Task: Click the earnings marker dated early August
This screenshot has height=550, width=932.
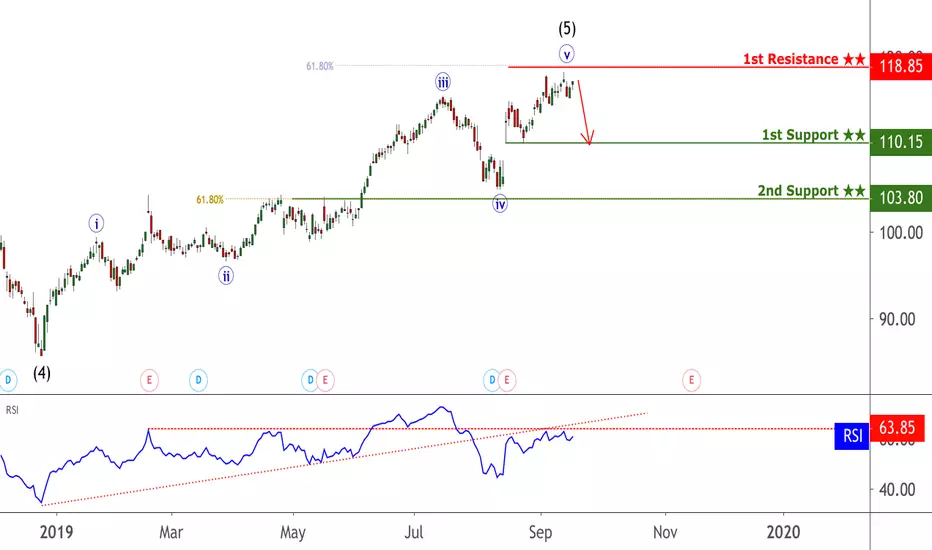Action: coord(507,380)
